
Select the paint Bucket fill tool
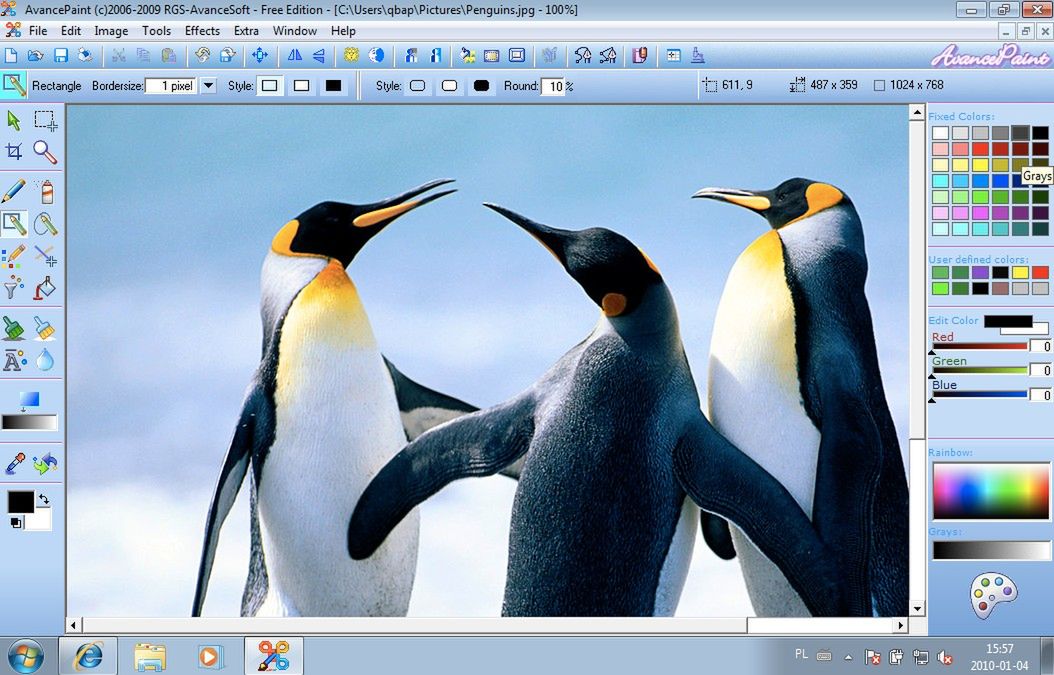(45, 288)
